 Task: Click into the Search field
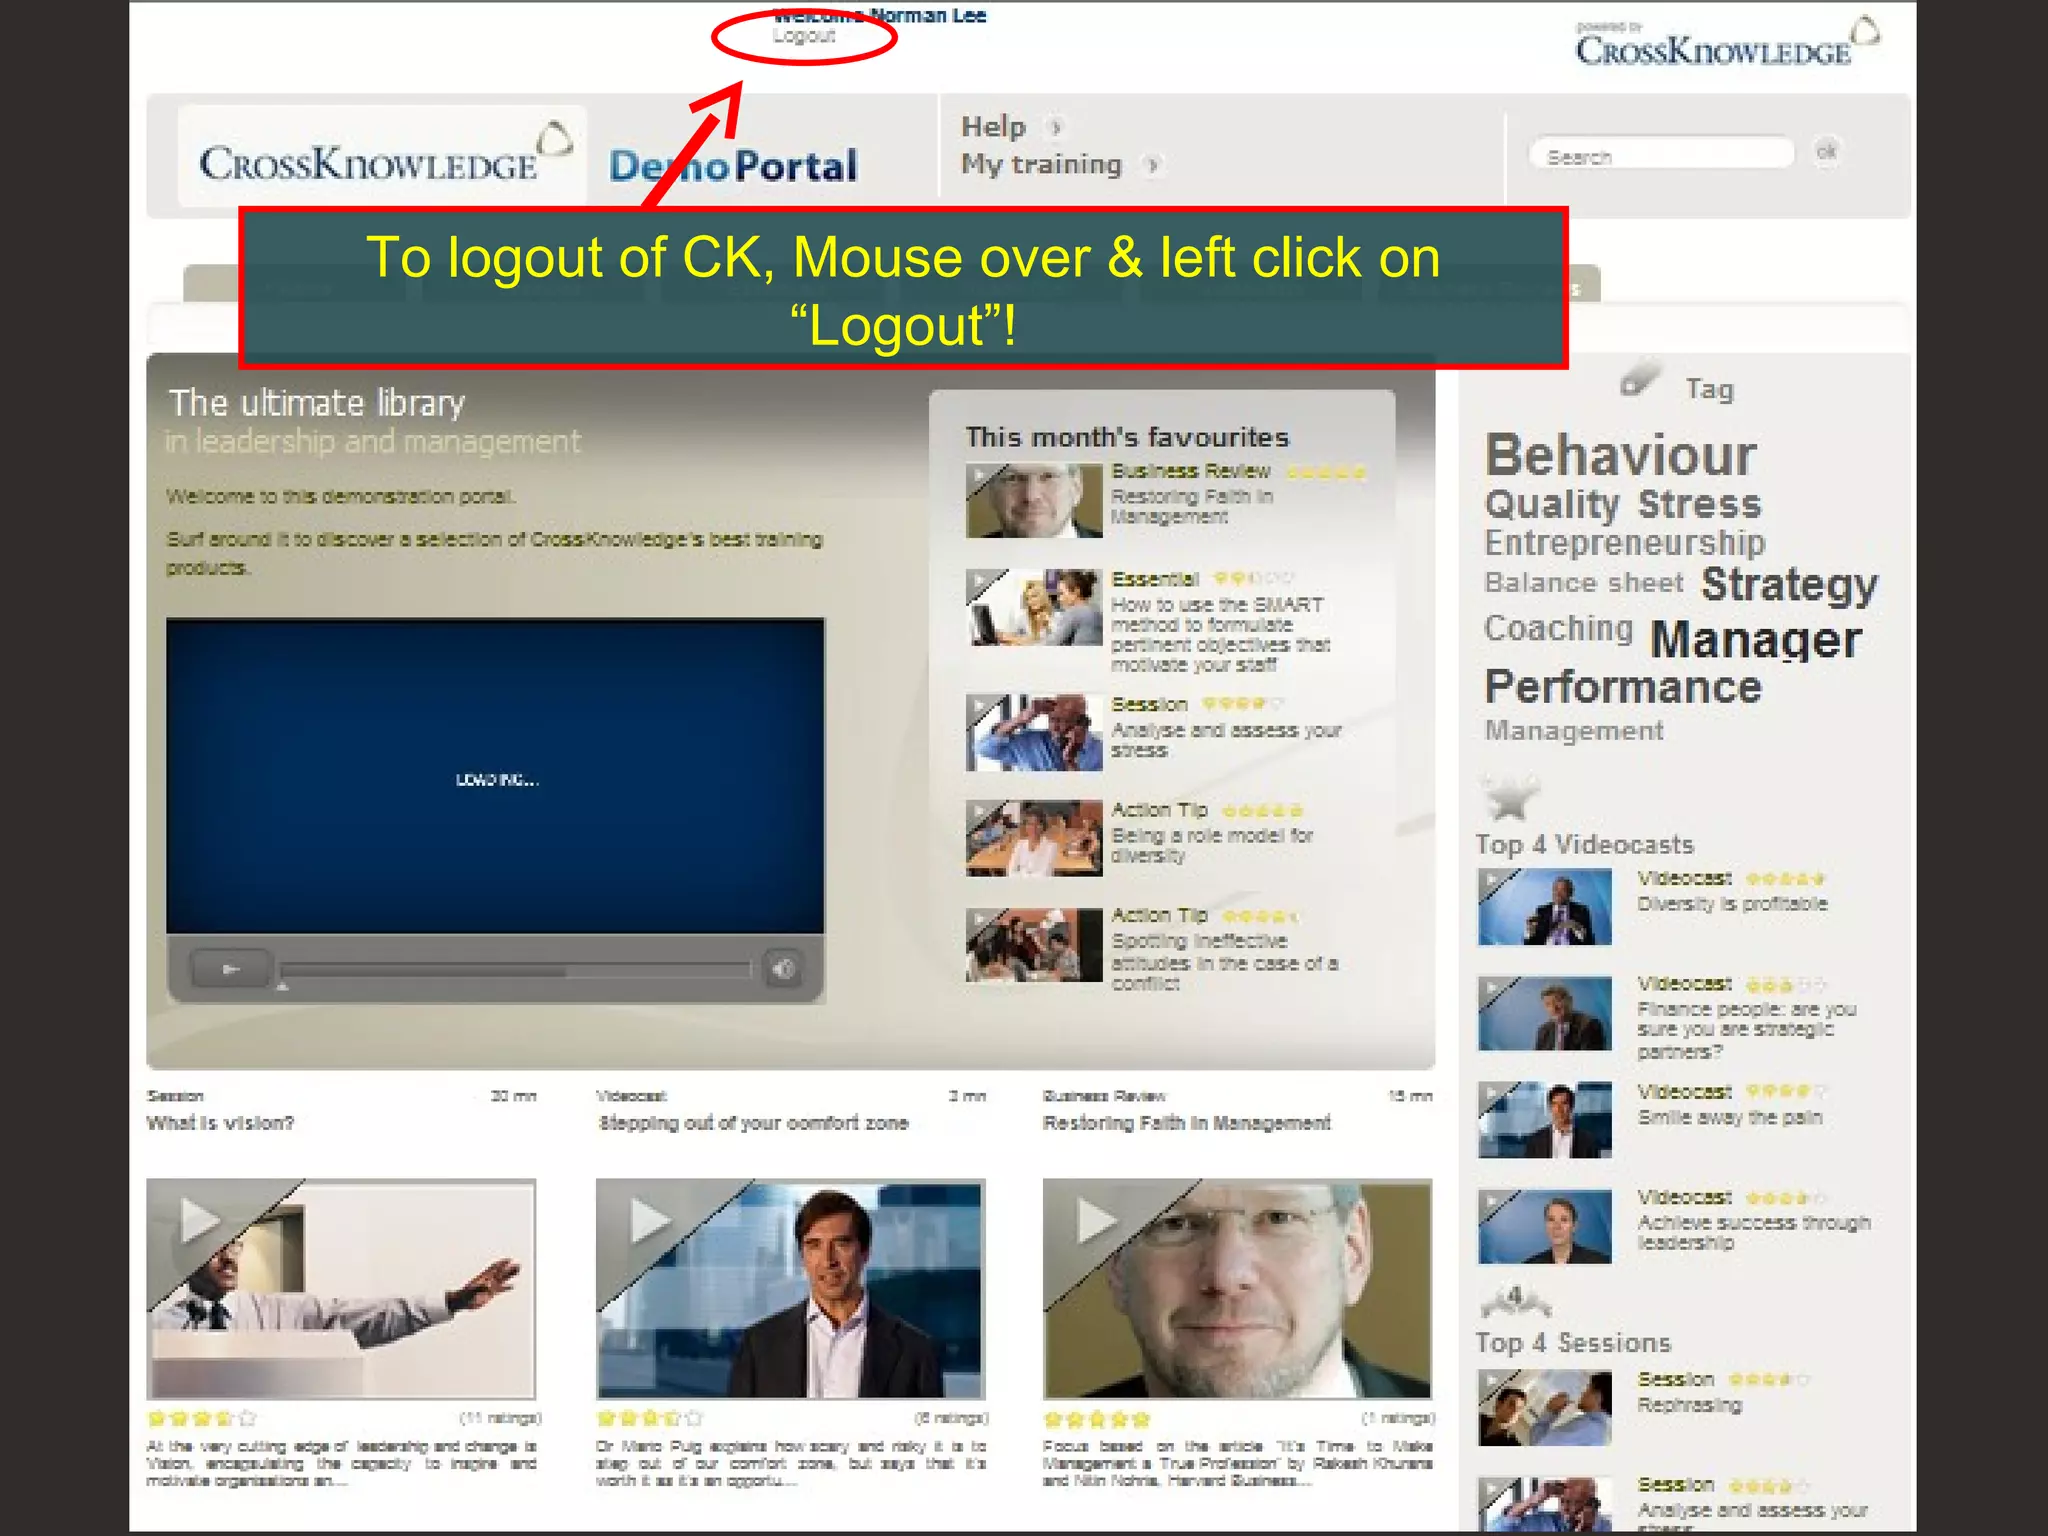click(1661, 155)
